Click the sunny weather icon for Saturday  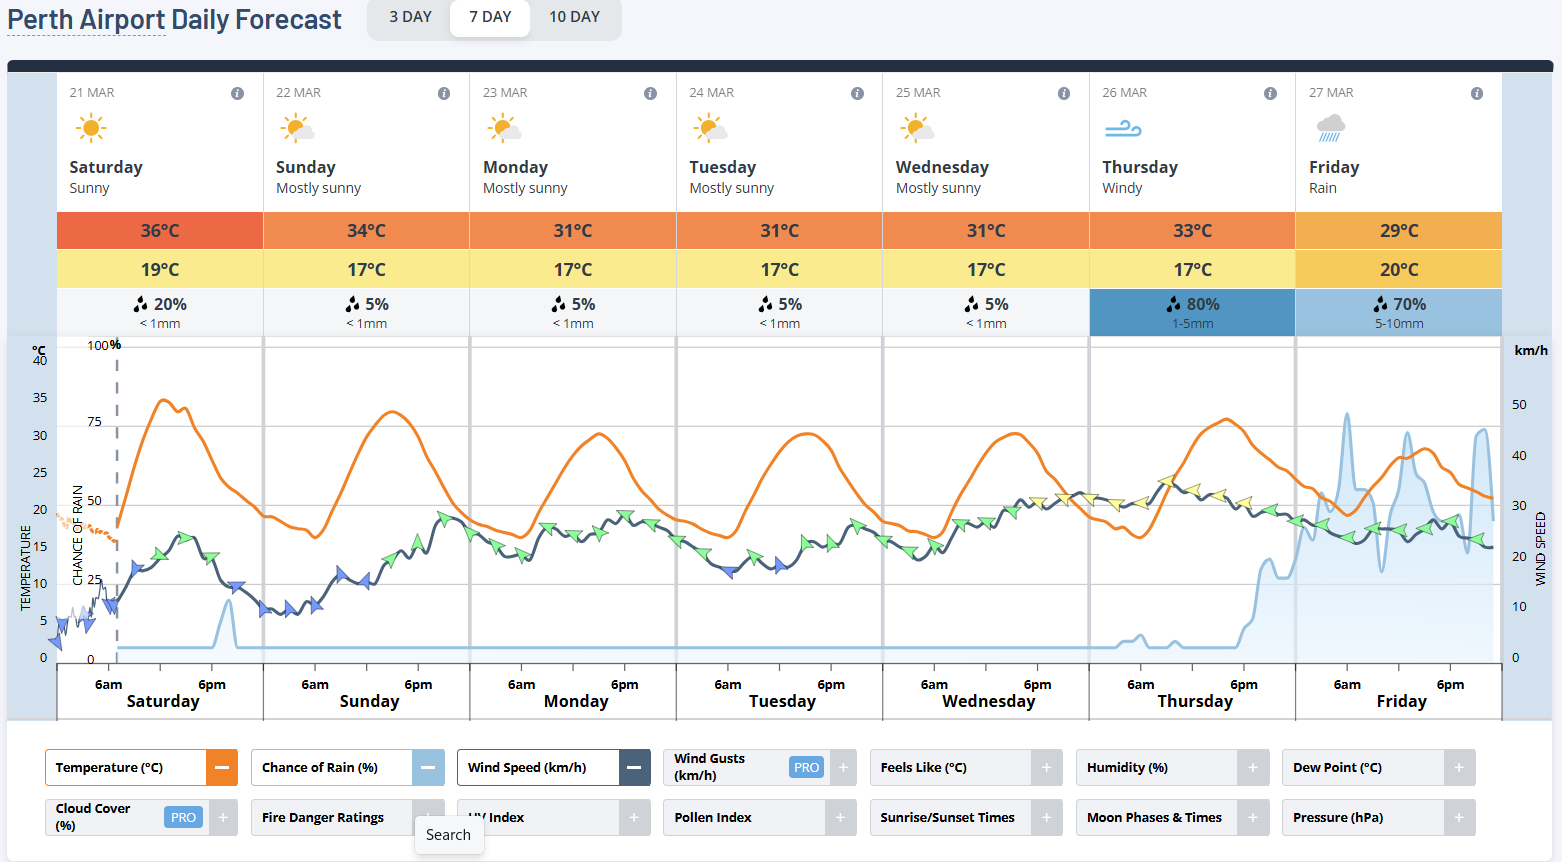[90, 128]
